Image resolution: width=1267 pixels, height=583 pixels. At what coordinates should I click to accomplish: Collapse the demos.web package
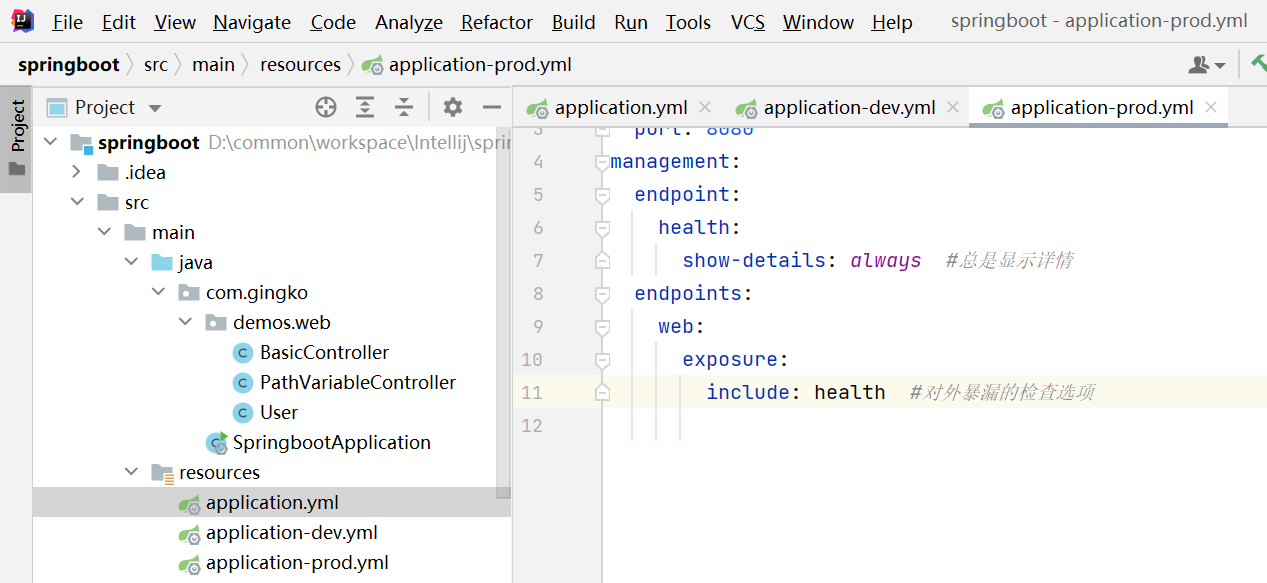[x=185, y=322]
